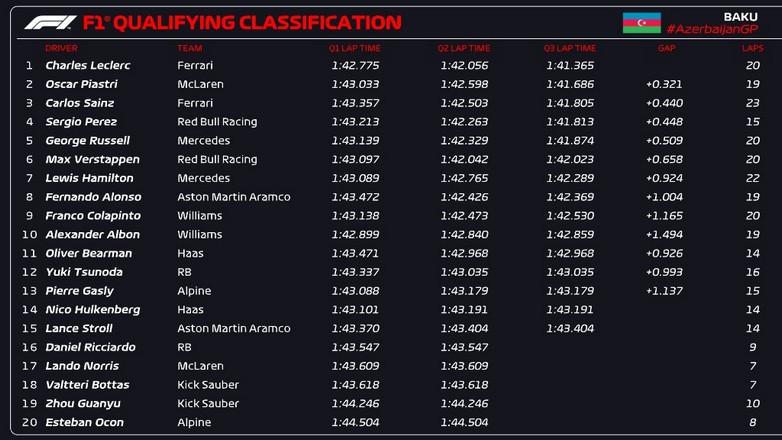The image size is (782, 440).
Task: Click driver name Charles Leclerc
Action: tap(88, 66)
